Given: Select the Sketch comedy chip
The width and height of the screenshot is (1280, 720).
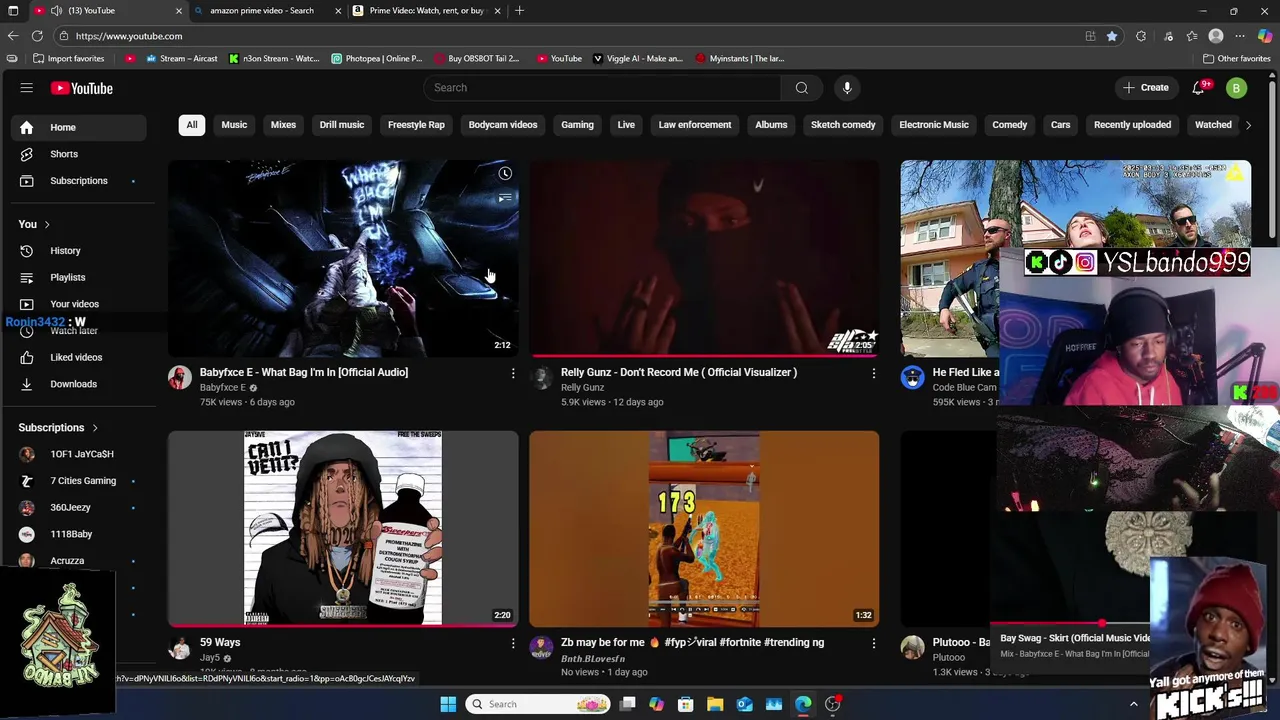Looking at the screenshot, I should point(843,125).
